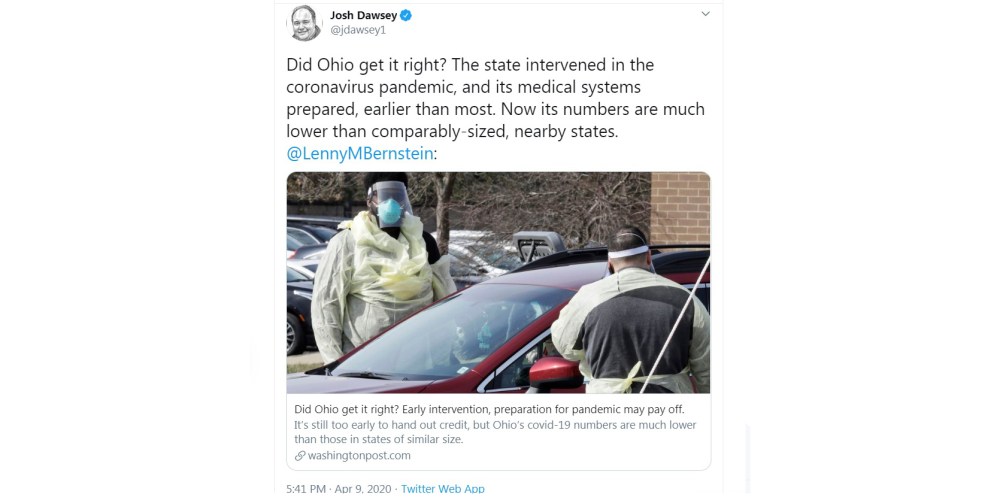Open the drive-through testing article image

tap(499, 283)
